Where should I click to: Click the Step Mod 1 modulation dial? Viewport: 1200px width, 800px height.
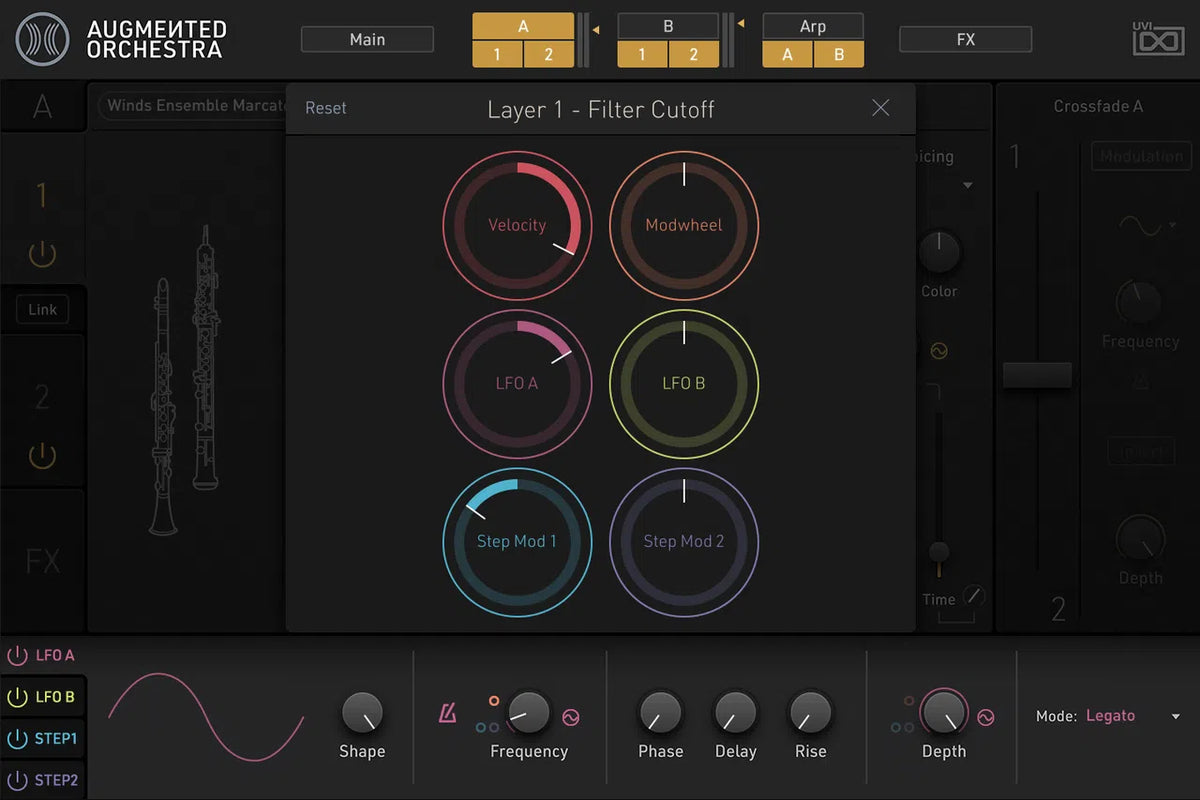(517, 541)
